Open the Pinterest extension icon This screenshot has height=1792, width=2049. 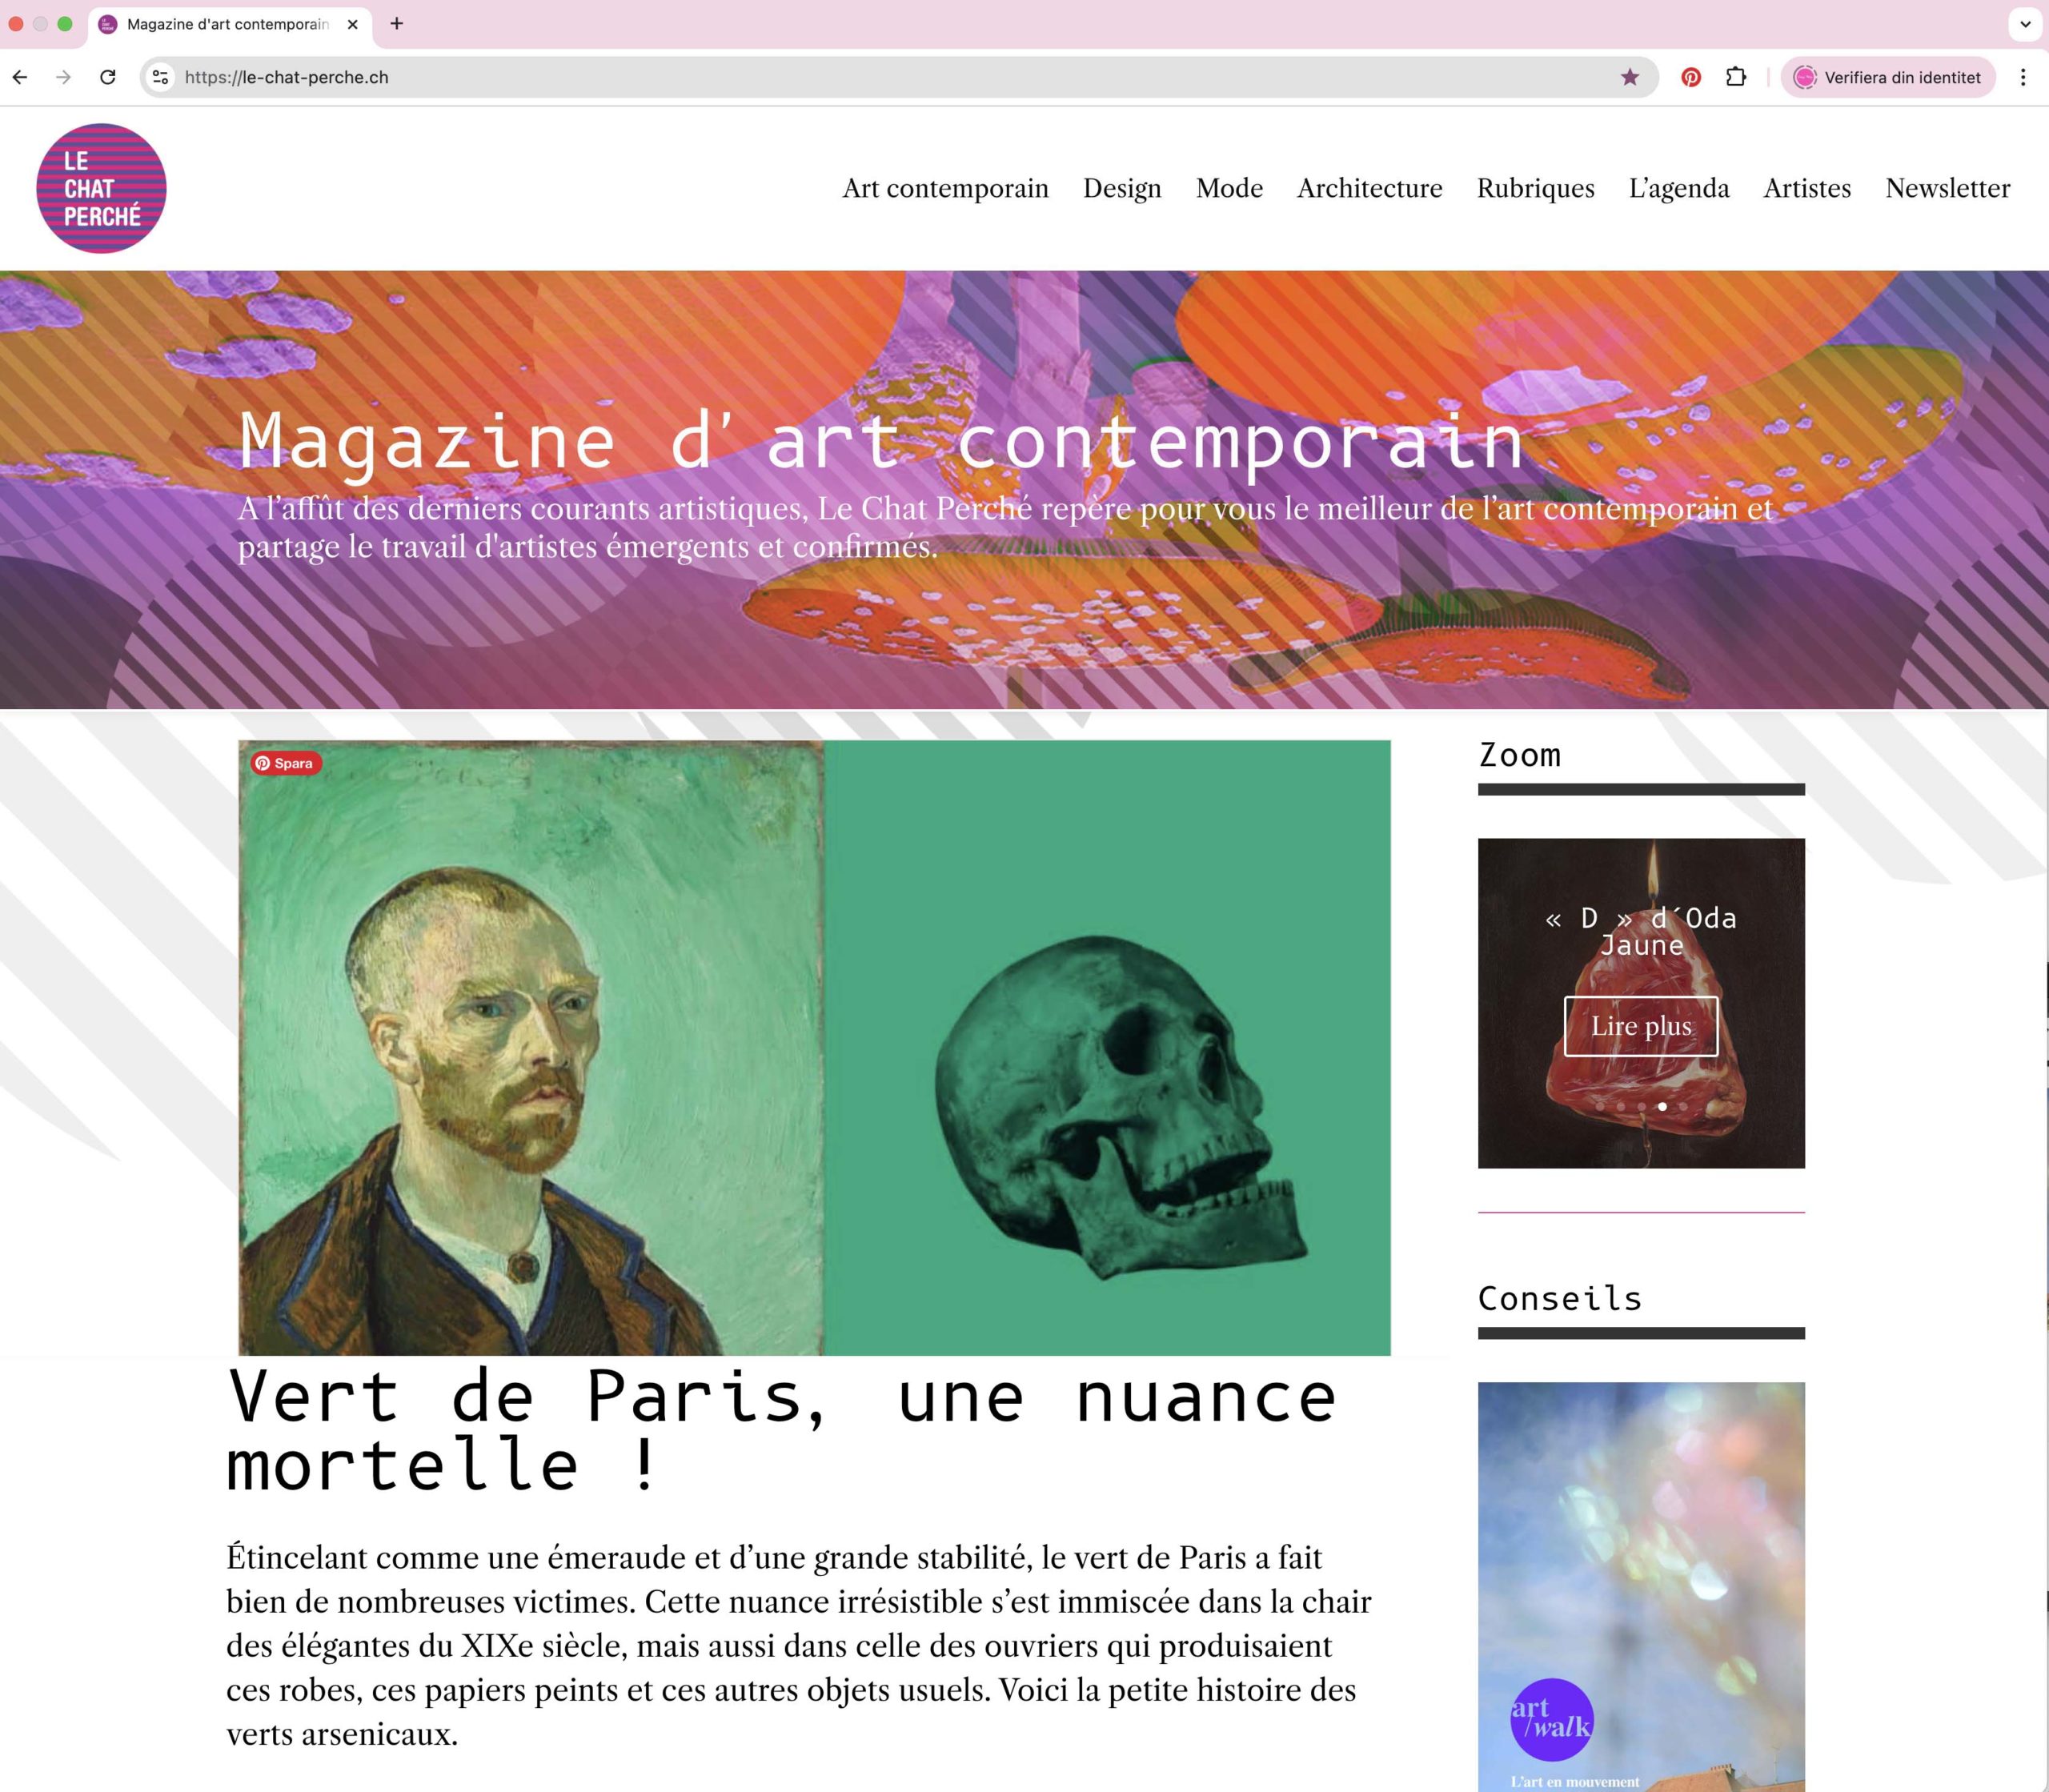tap(1691, 77)
